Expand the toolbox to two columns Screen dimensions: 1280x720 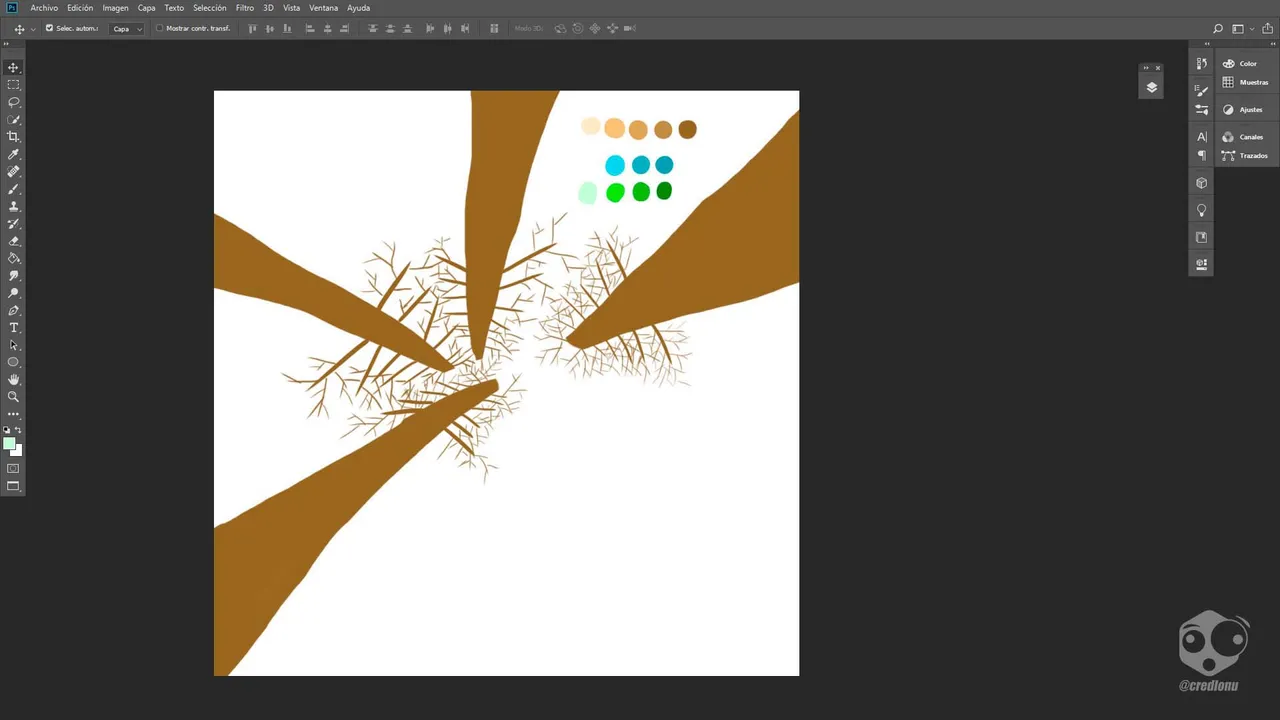tap(6, 44)
